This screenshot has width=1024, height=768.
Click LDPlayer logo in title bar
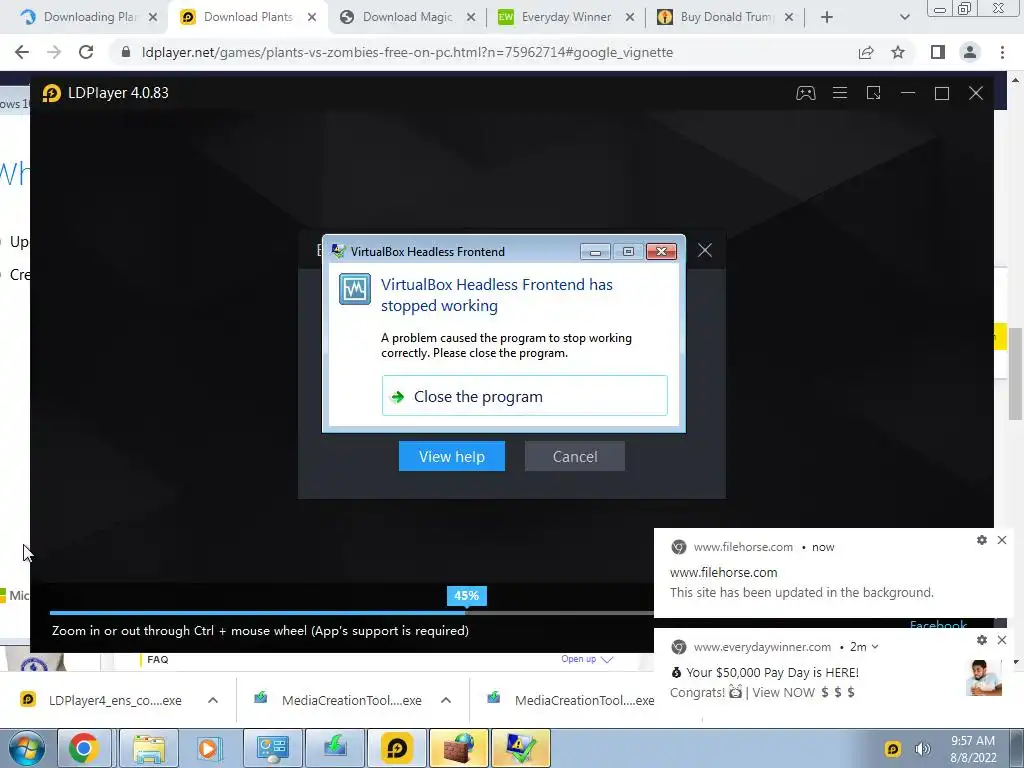[52, 93]
